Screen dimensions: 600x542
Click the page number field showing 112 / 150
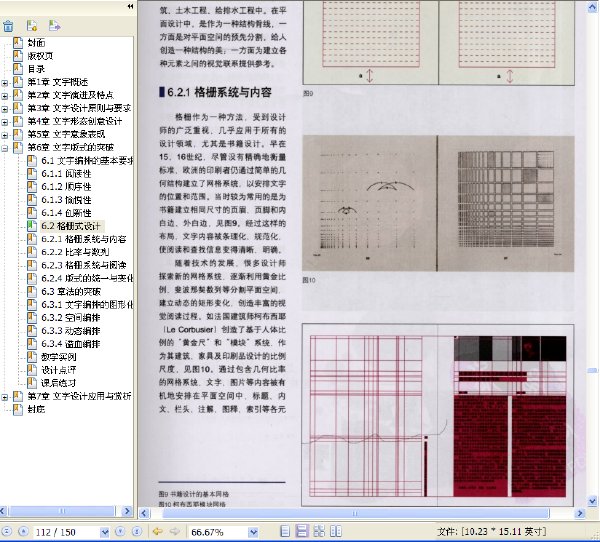(66, 532)
